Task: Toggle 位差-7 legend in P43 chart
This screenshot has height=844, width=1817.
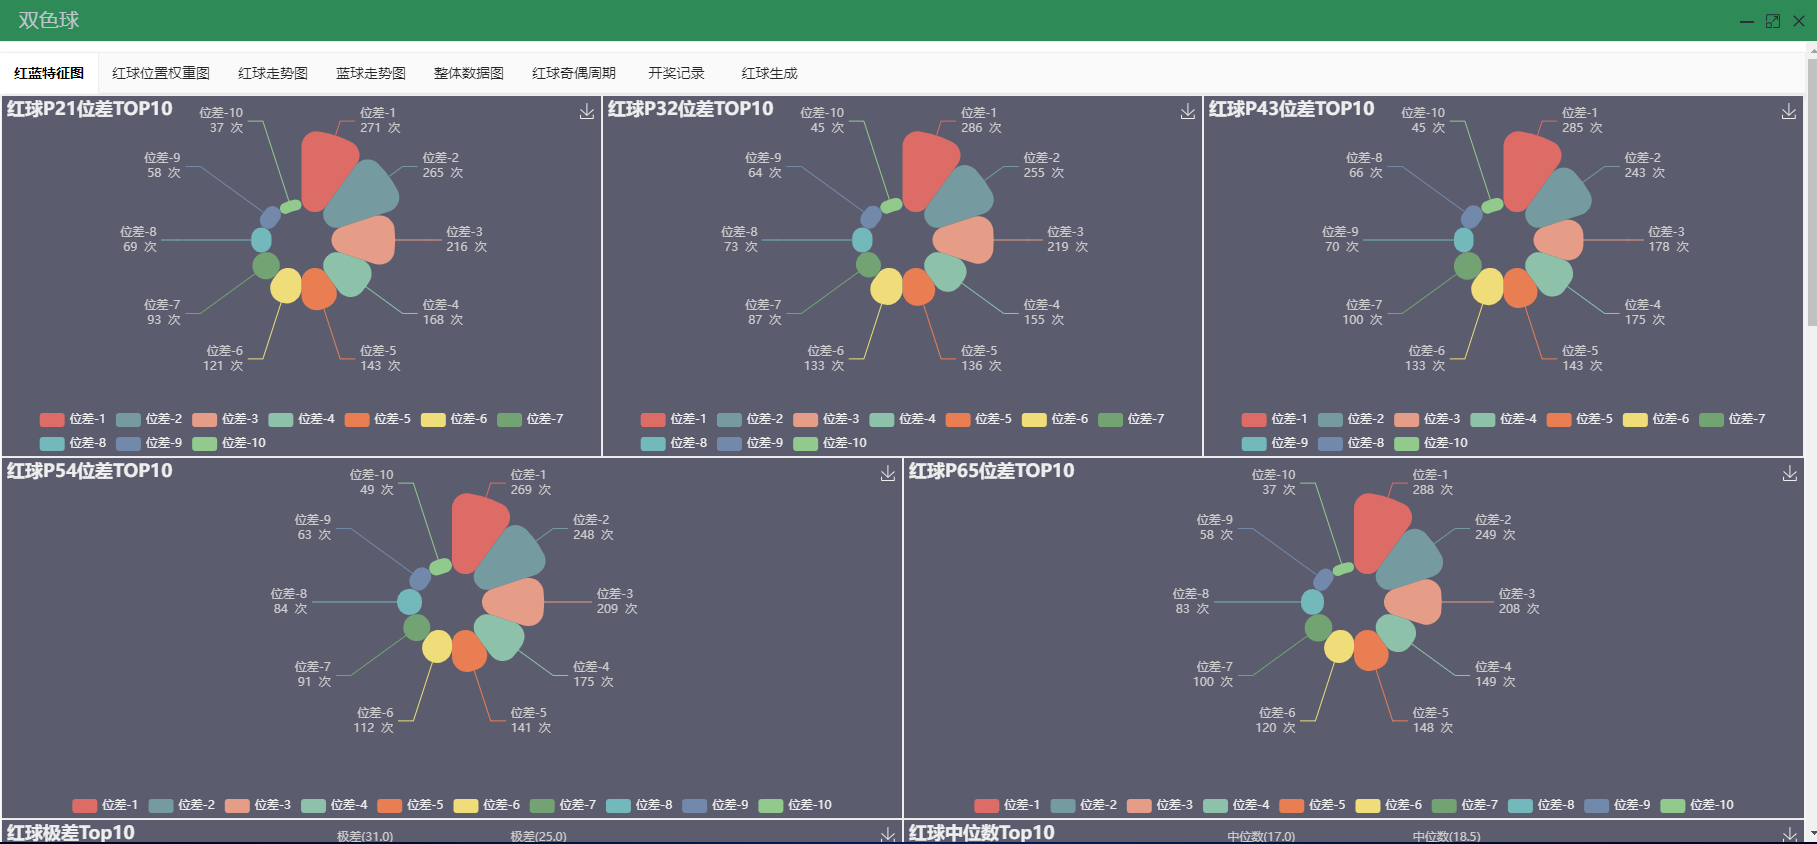Action: (x=1732, y=419)
